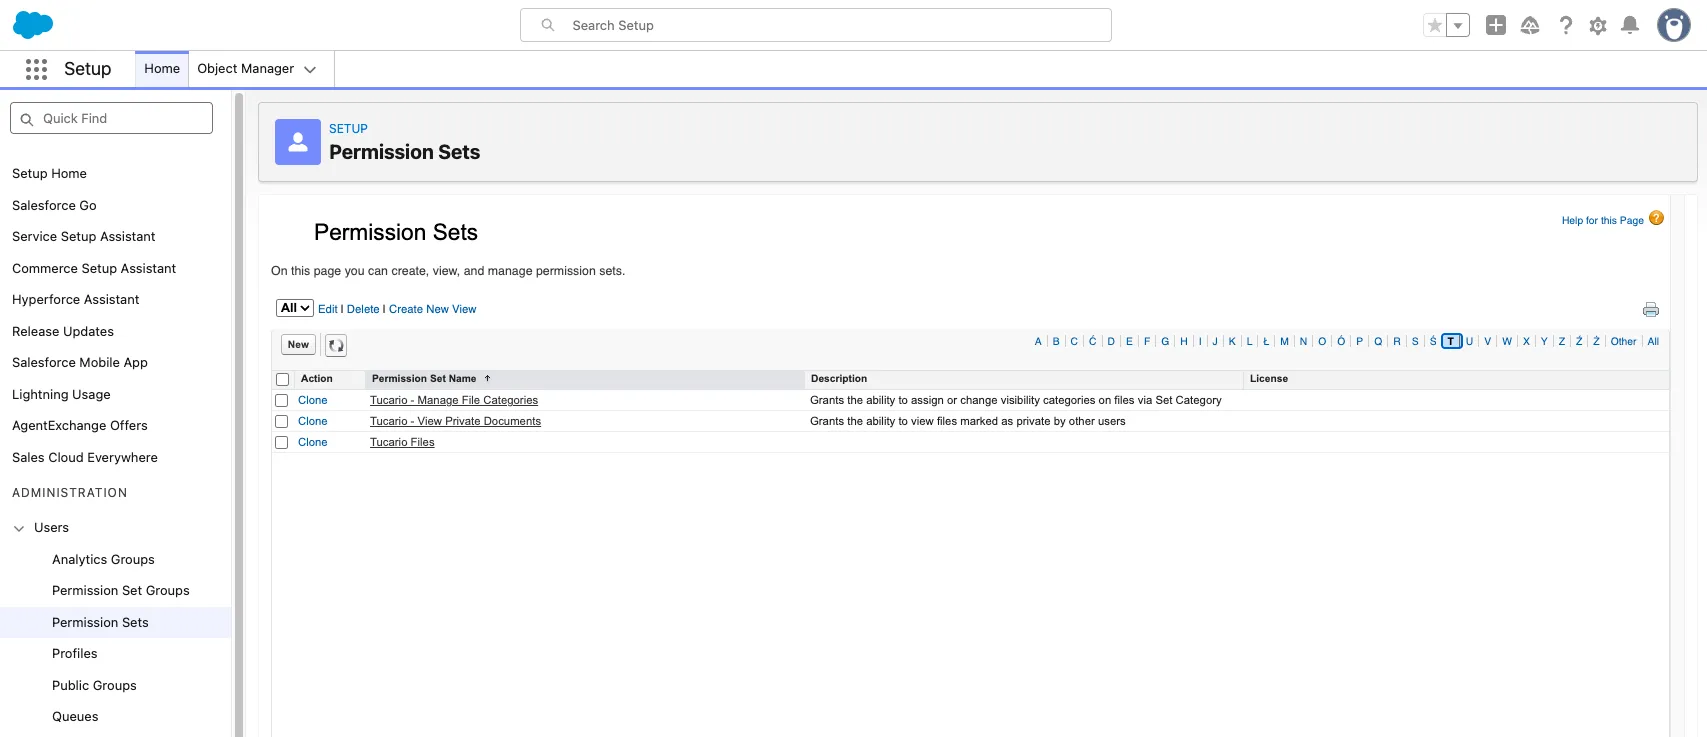Open the Notifications bell

tap(1630, 26)
